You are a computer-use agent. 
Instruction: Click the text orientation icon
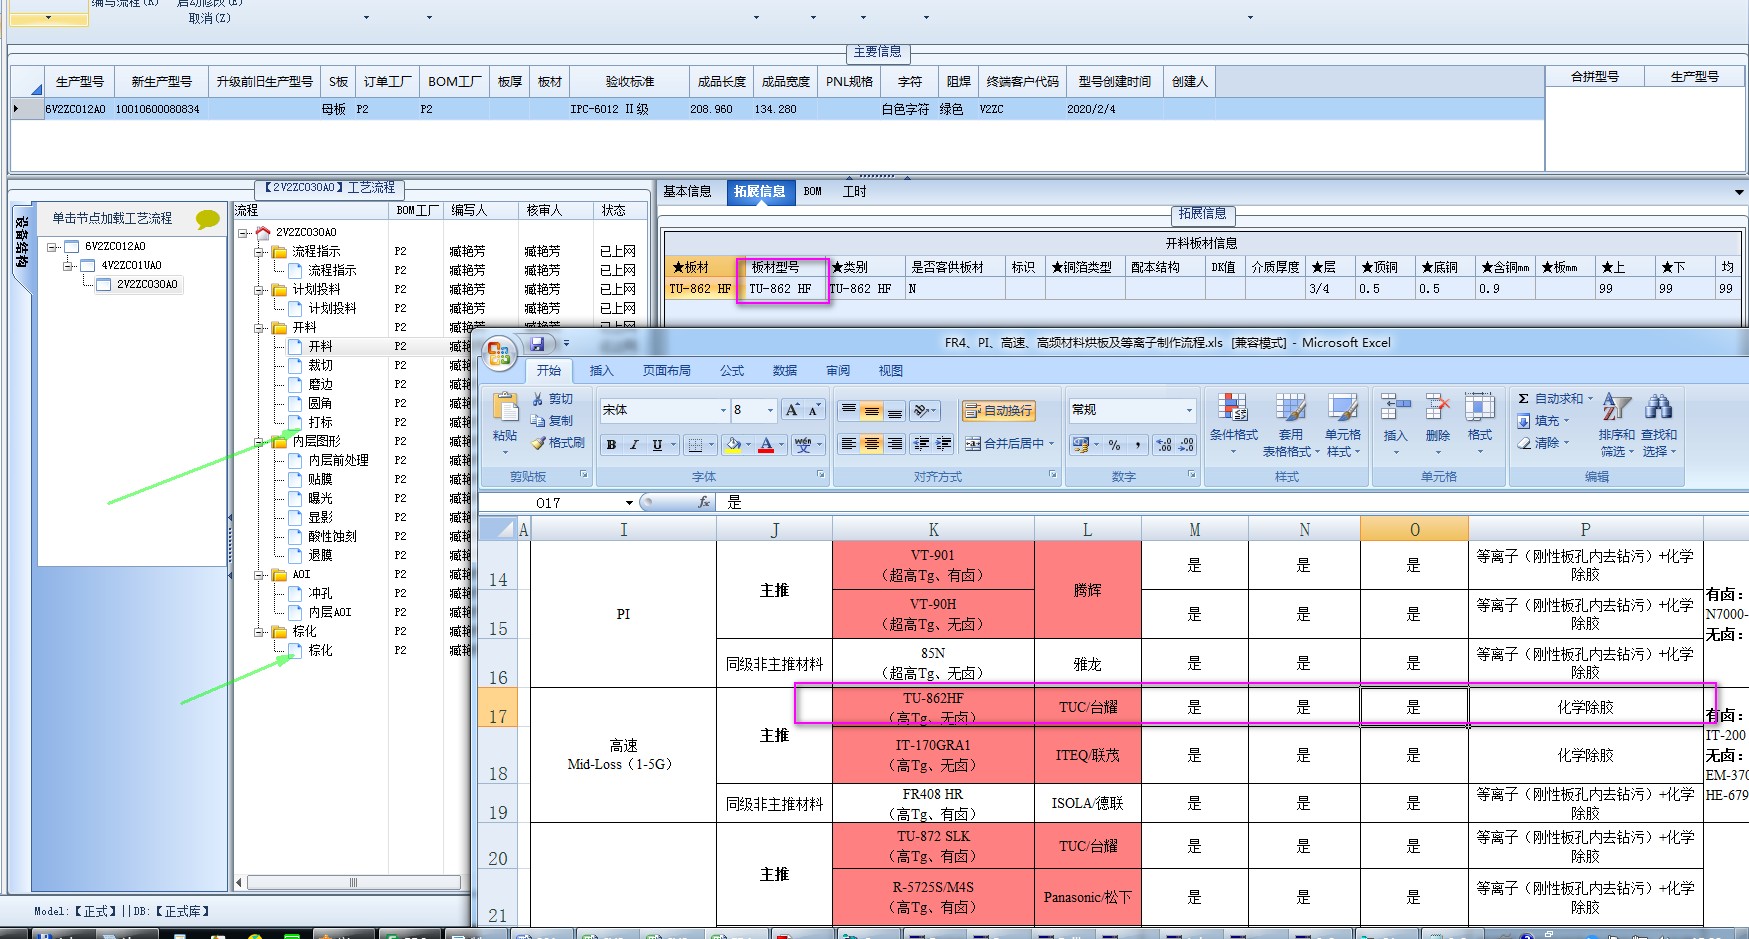(x=921, y=410)
